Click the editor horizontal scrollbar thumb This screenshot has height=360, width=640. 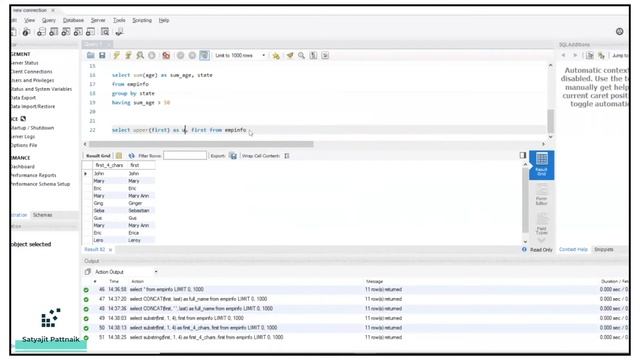(201, 144)
